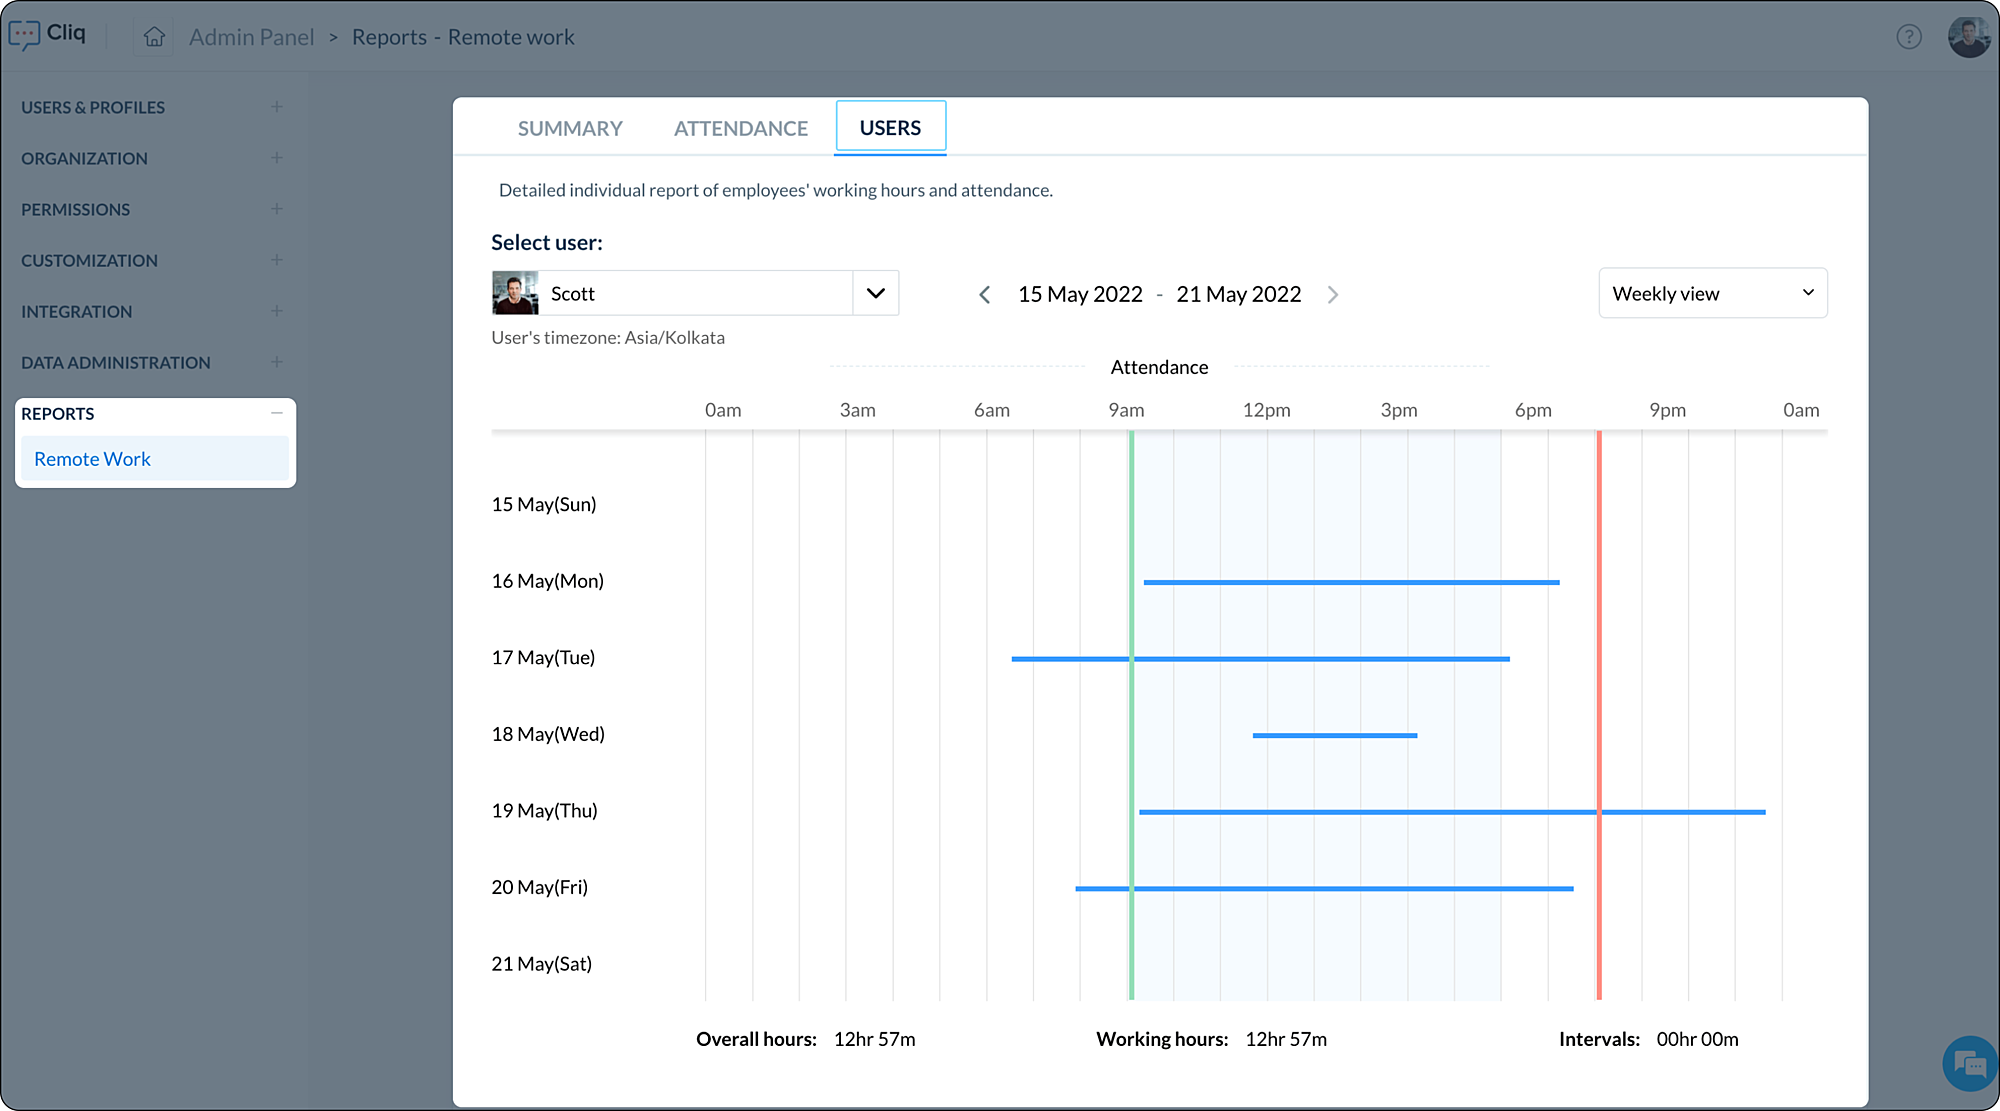Viewport: 2000px width, 1111px height.
Task: Open the profile avatar at top right
Action: coord(1969,37)
